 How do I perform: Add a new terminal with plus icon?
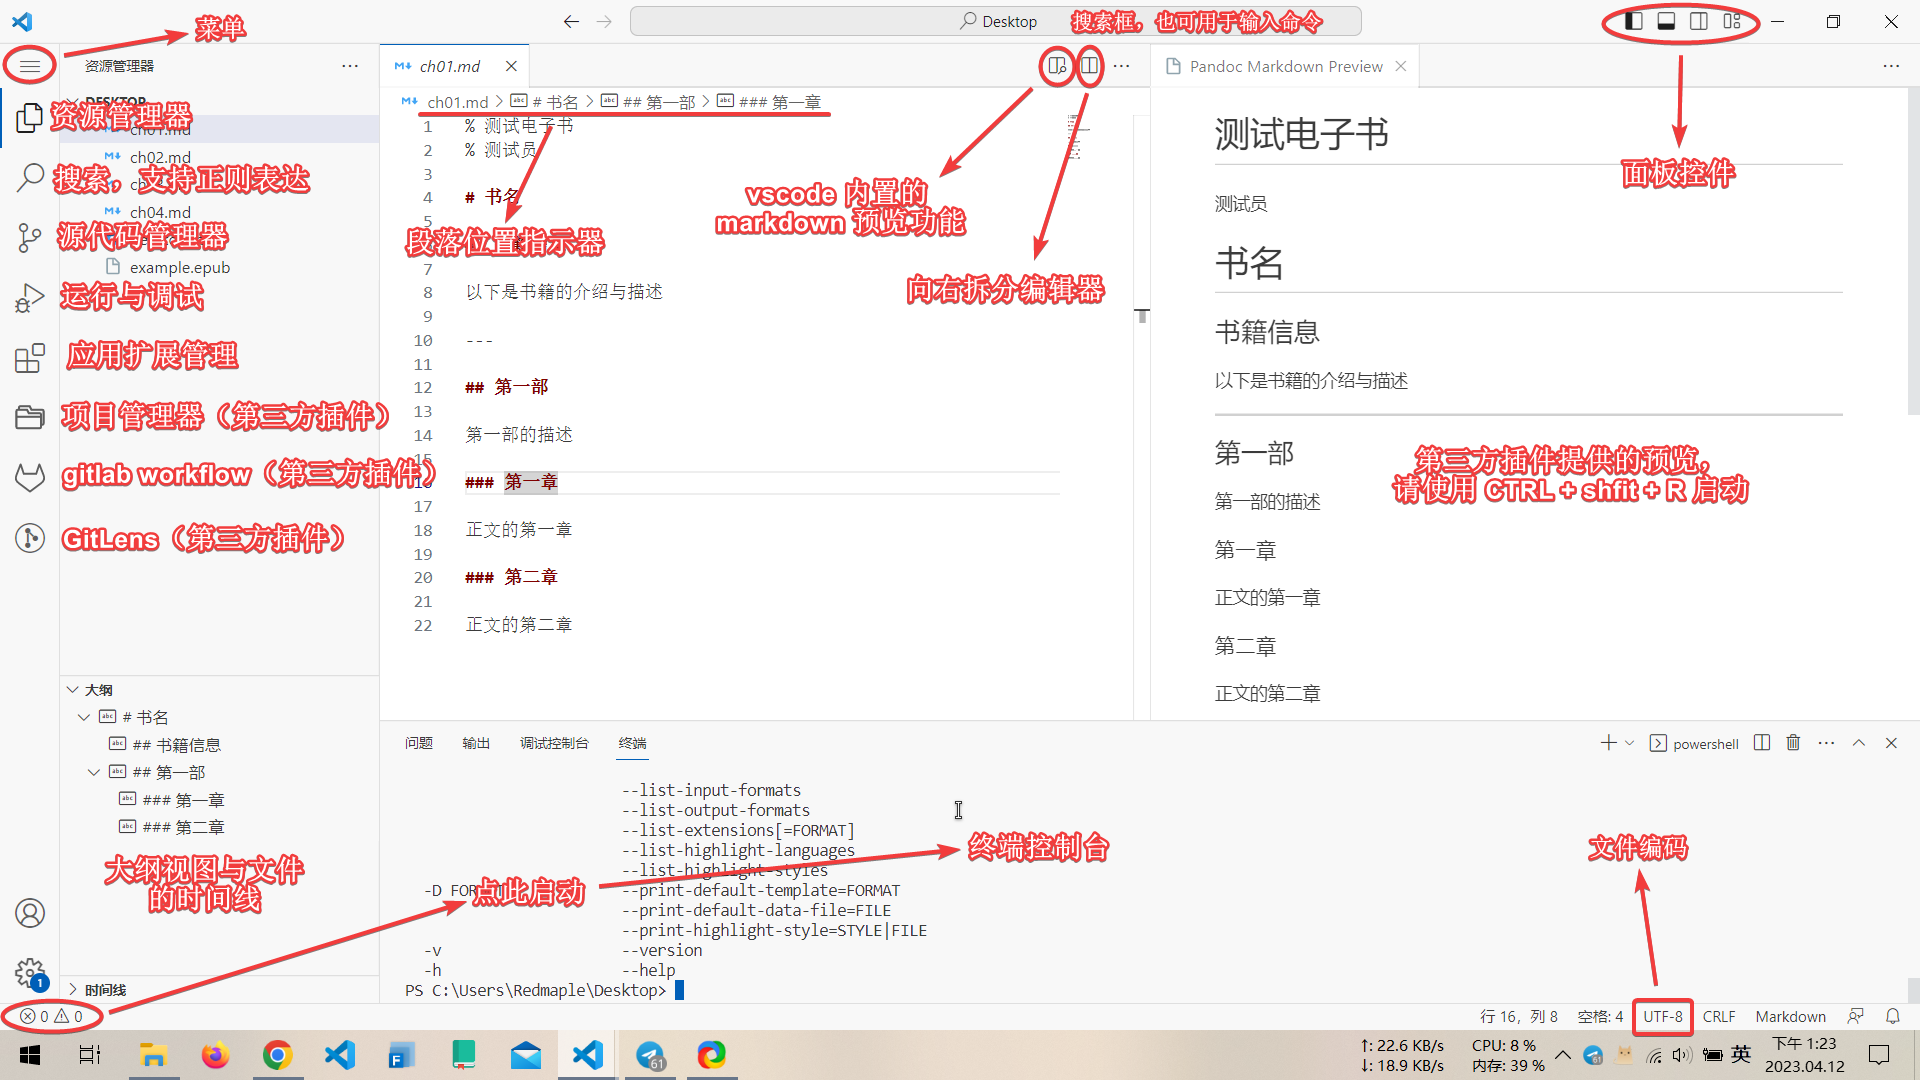coord(1608,743)
